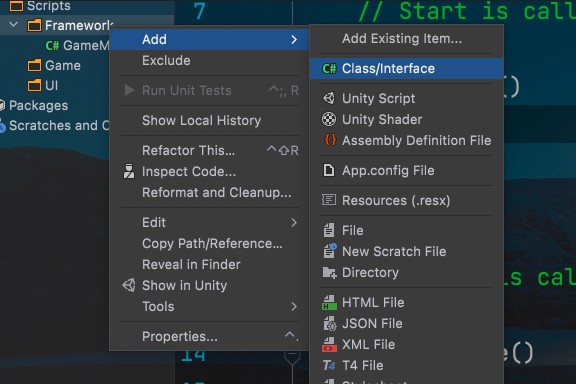Click the Inspect Code inspector icon

(129, 171)
